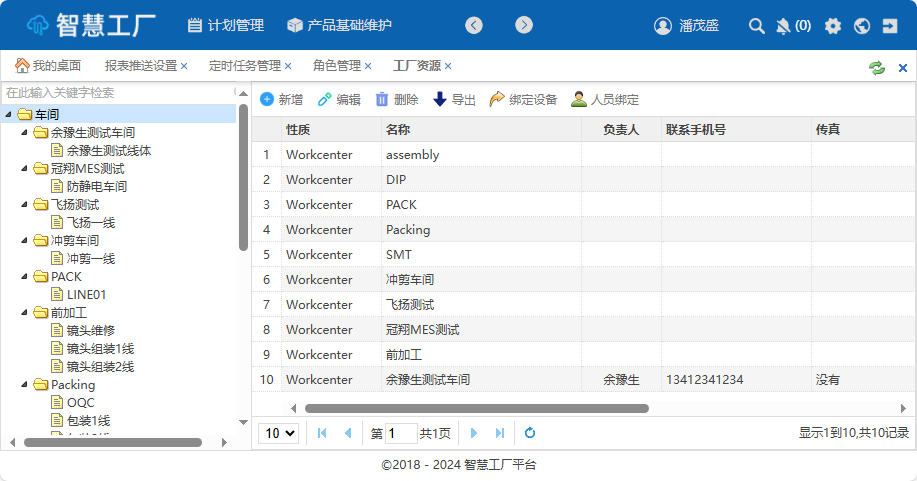Open the settings gear icon
Screen dimensions: 917x481
[833, 26]
